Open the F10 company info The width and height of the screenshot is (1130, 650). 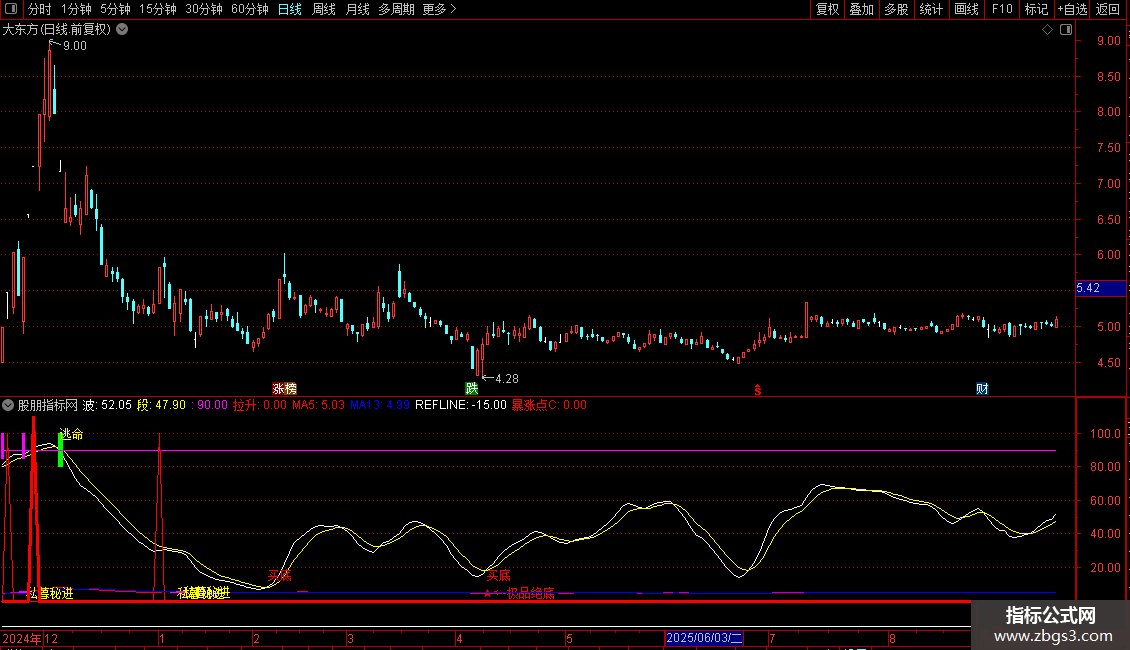coord(1002,9)
